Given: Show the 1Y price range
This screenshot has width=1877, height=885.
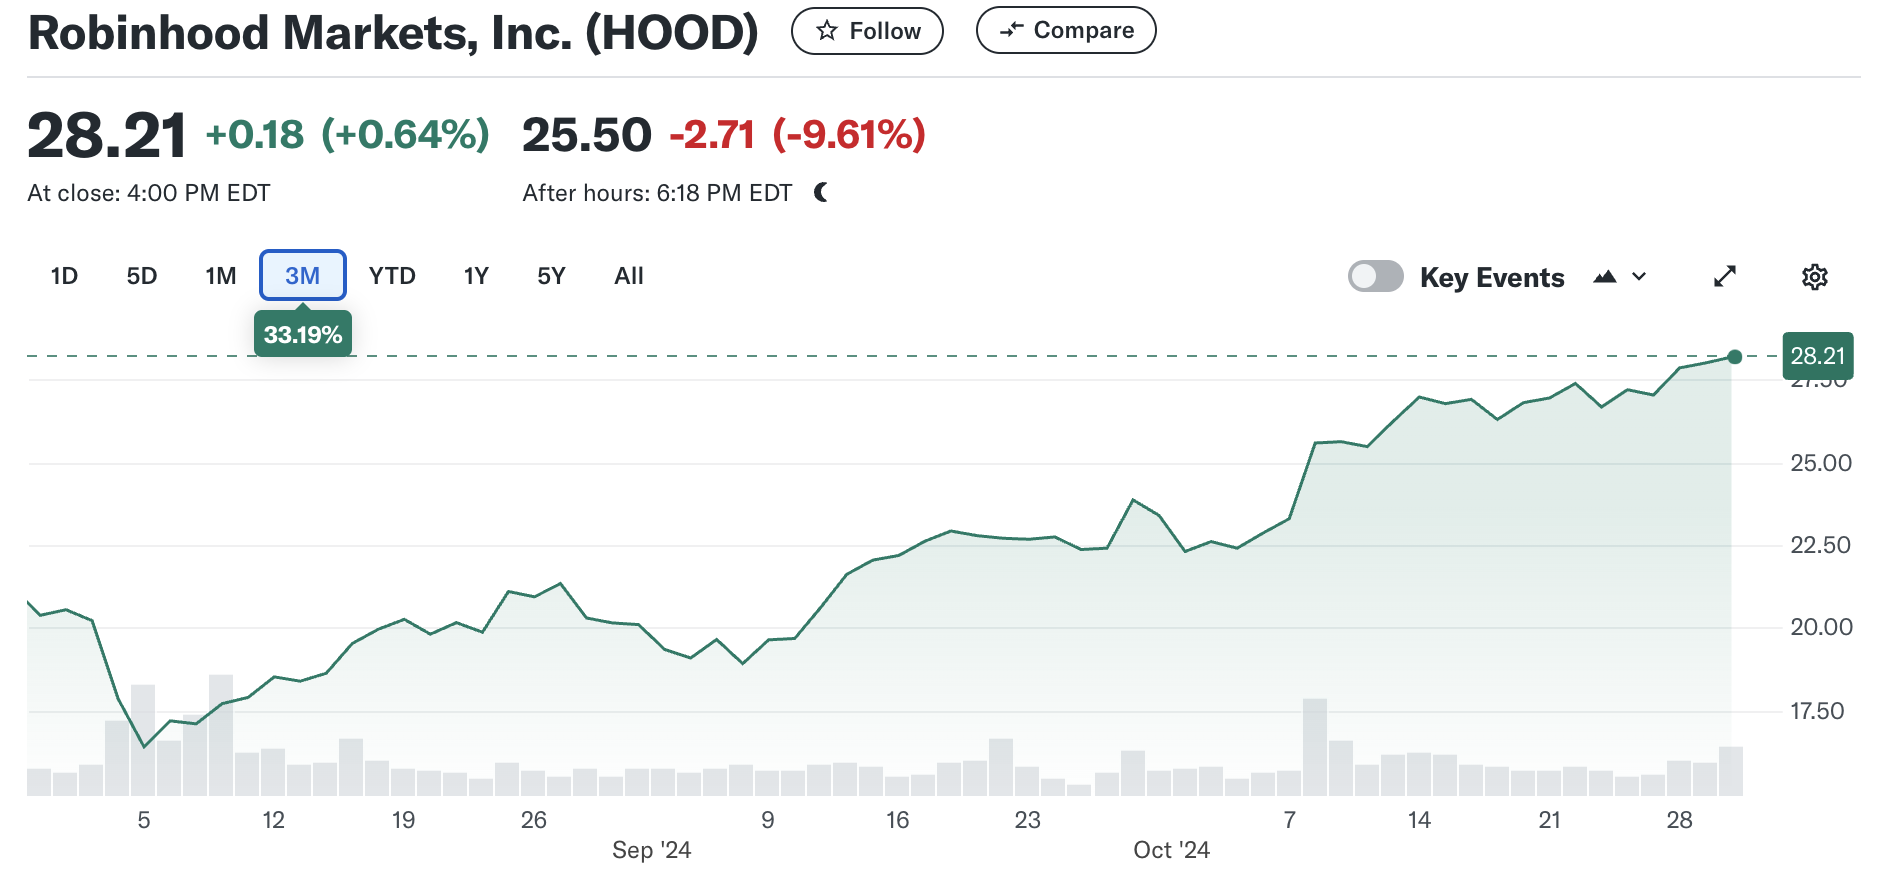Looking at the screenshot, I should (476, 276).
